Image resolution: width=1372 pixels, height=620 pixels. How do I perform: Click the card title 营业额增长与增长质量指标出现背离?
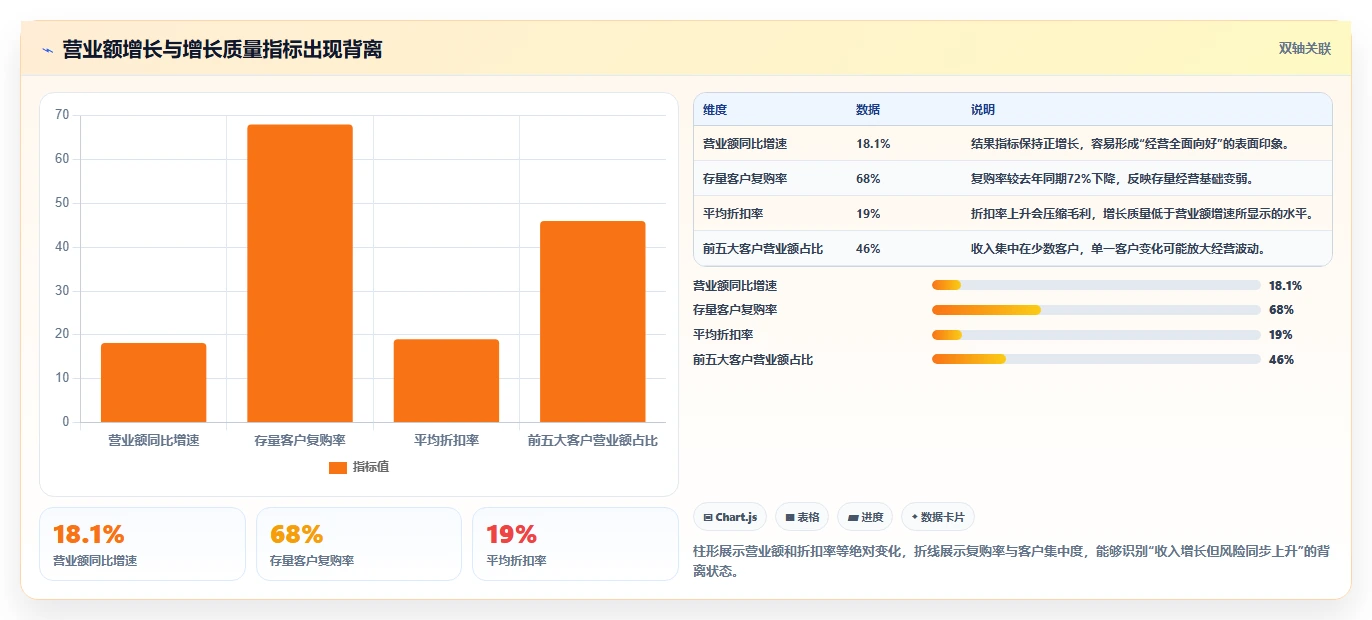222,50
